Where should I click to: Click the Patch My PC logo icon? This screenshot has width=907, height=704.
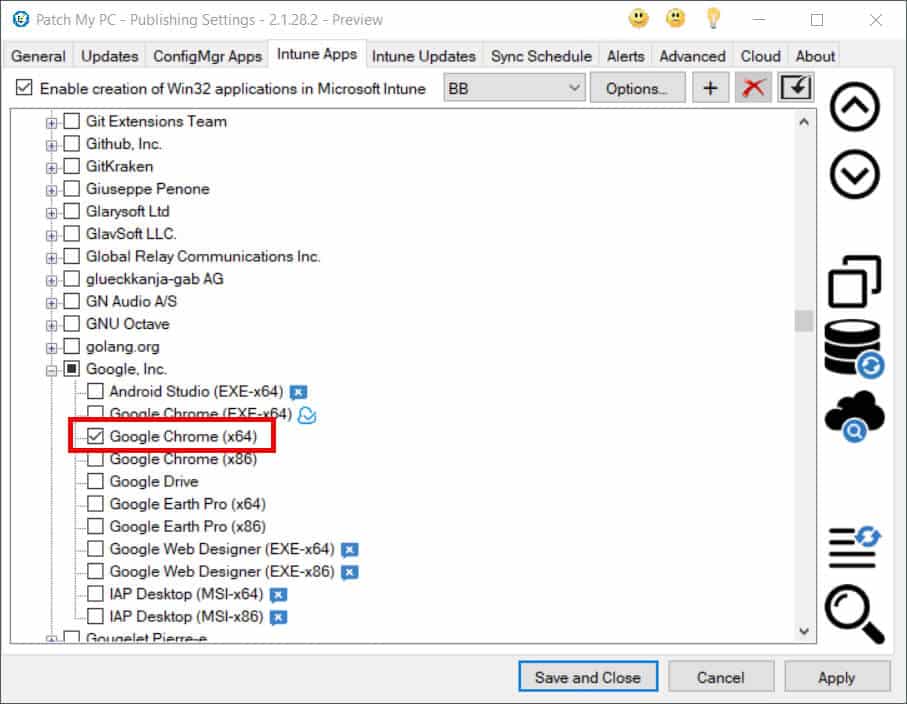pos(21,19)
